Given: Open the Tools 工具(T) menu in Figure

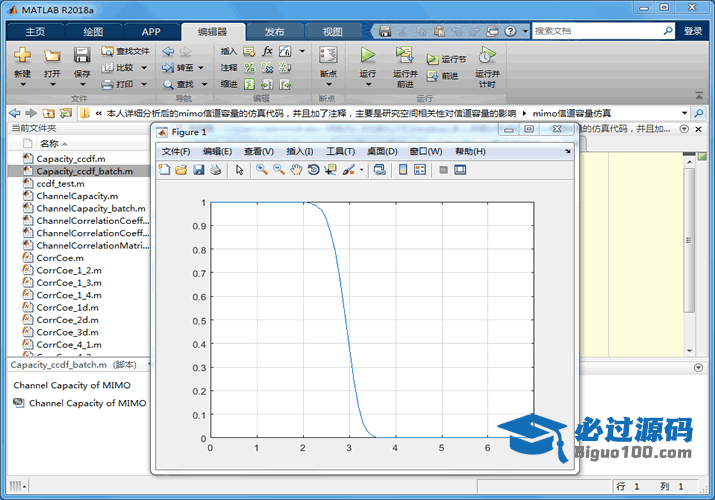Looking at the screenshot, I should [x=340, y=151].
